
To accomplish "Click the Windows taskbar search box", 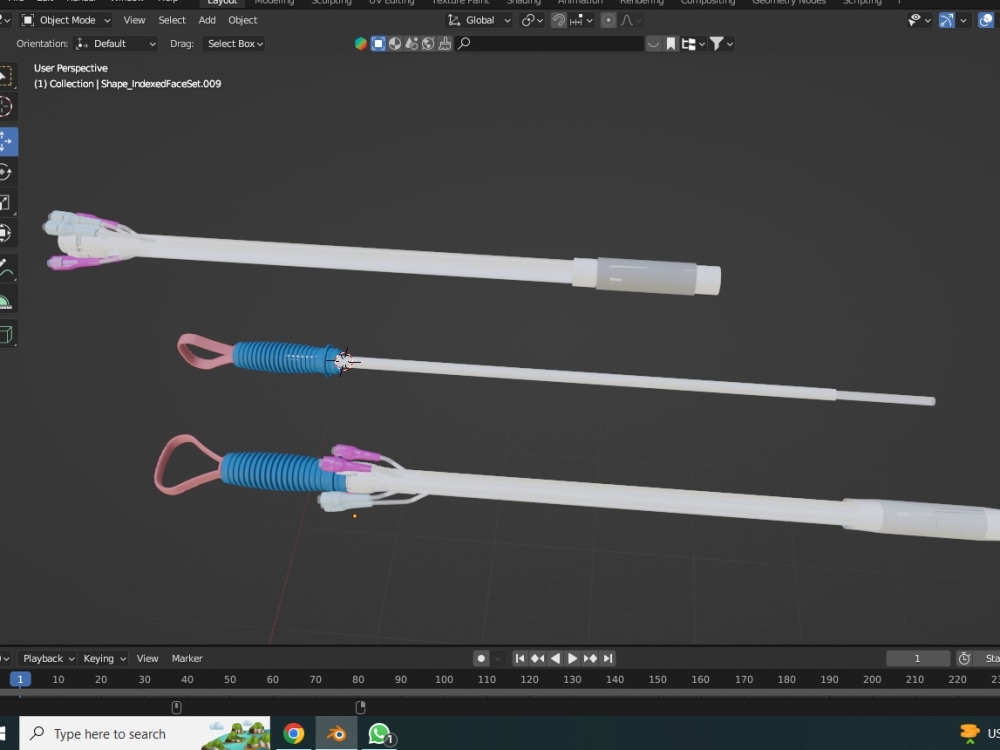I will (x=145, y=733).
